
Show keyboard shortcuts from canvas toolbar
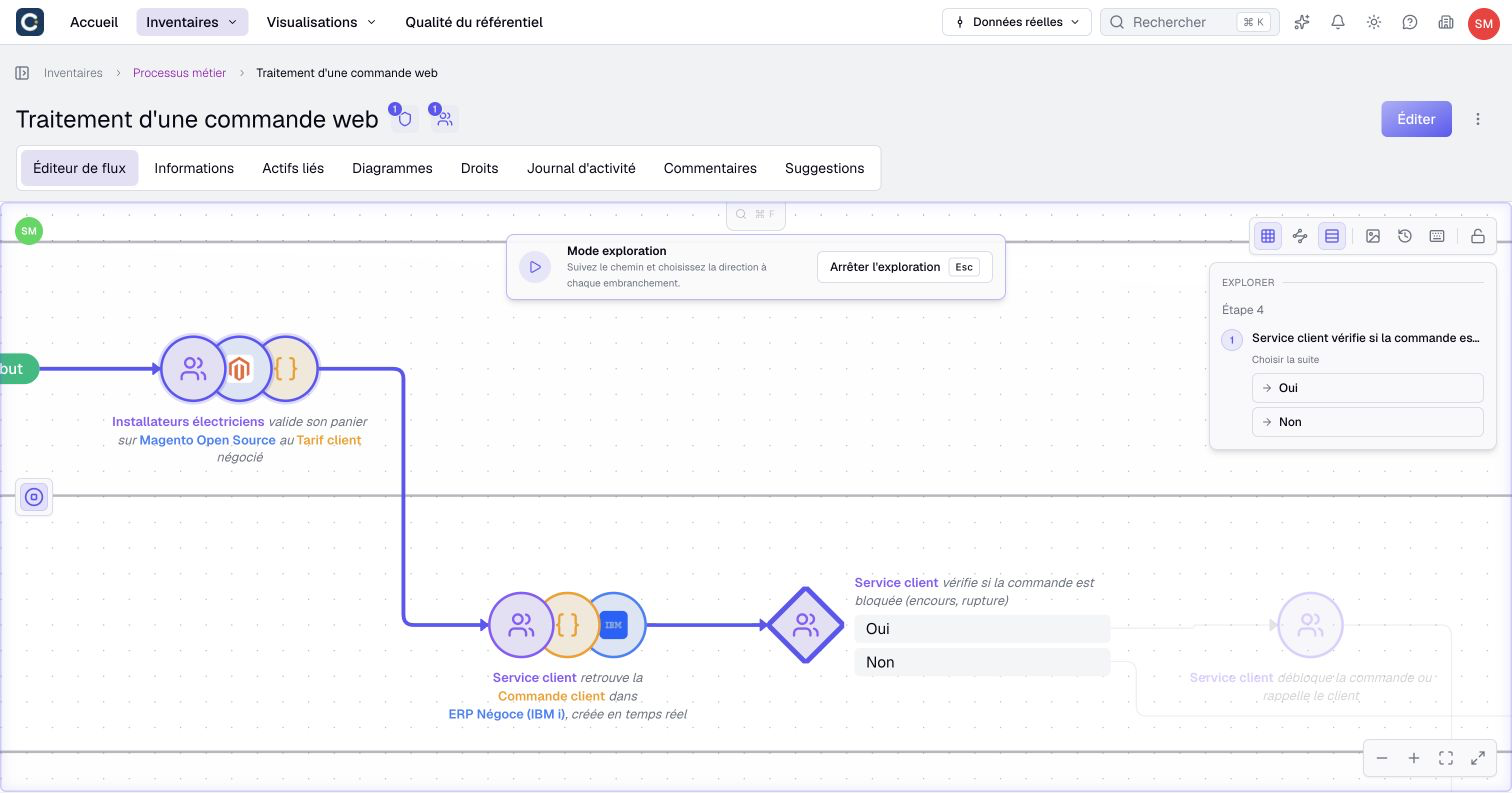[1437, 236]
